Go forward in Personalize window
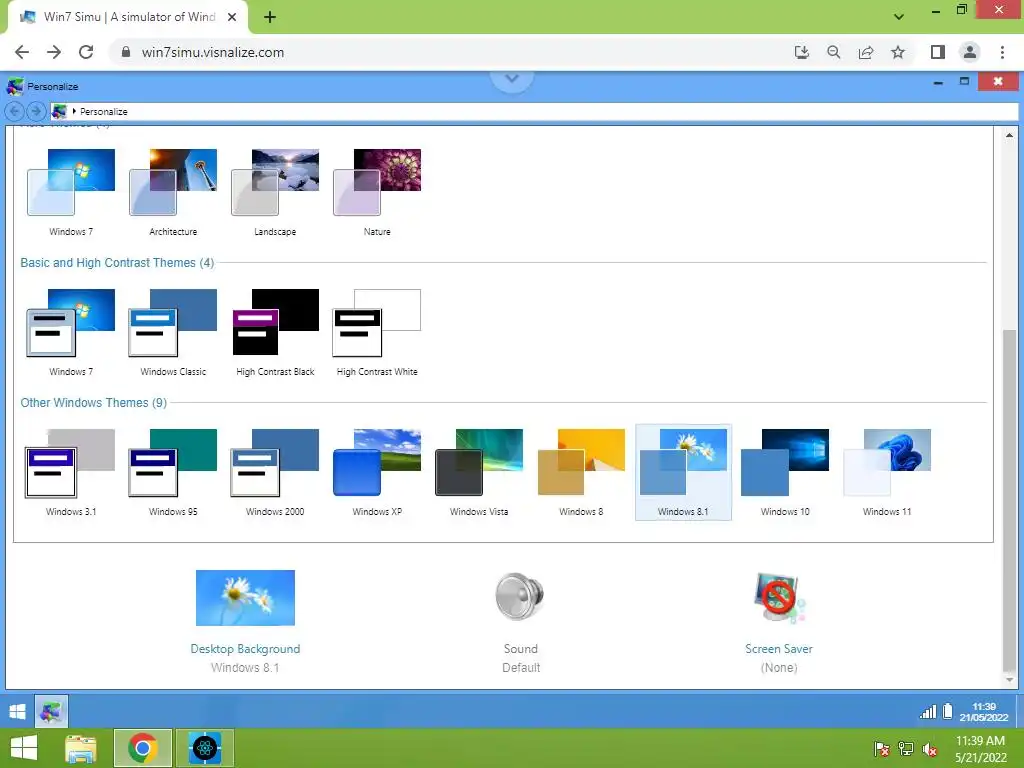This screenshot has height=768, width=1024. tap(37, 112)
